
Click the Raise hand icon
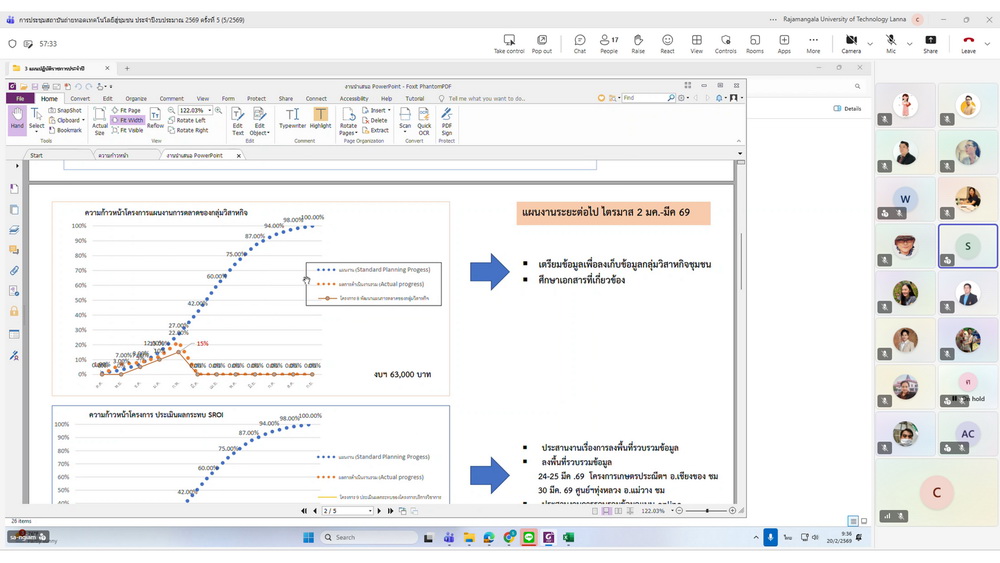pyautogui.click(x=638, y=44)
